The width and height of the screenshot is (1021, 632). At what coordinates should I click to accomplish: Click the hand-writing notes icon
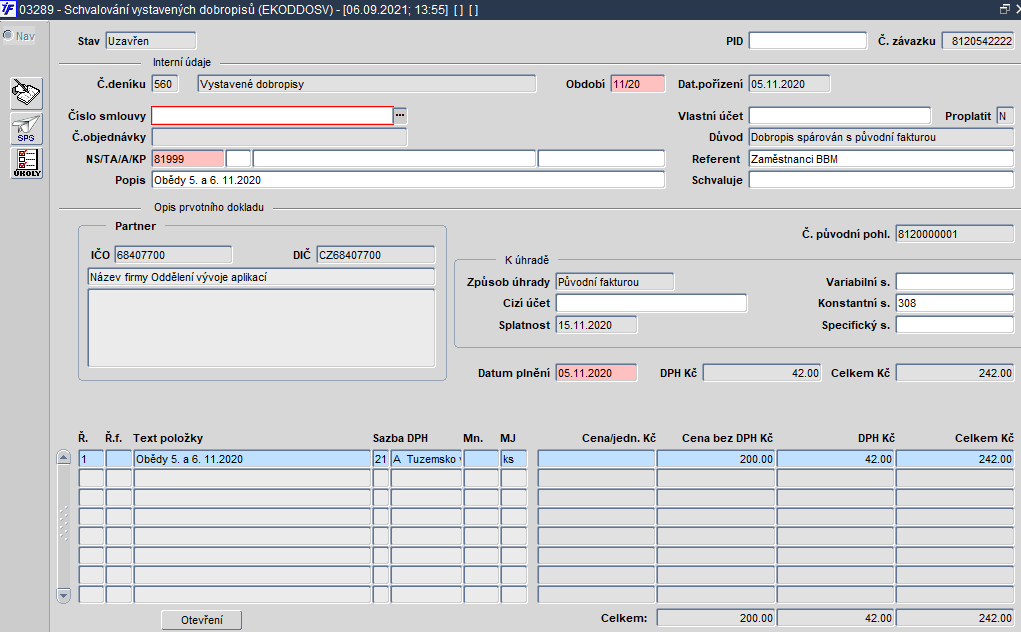tap(26, 94)
